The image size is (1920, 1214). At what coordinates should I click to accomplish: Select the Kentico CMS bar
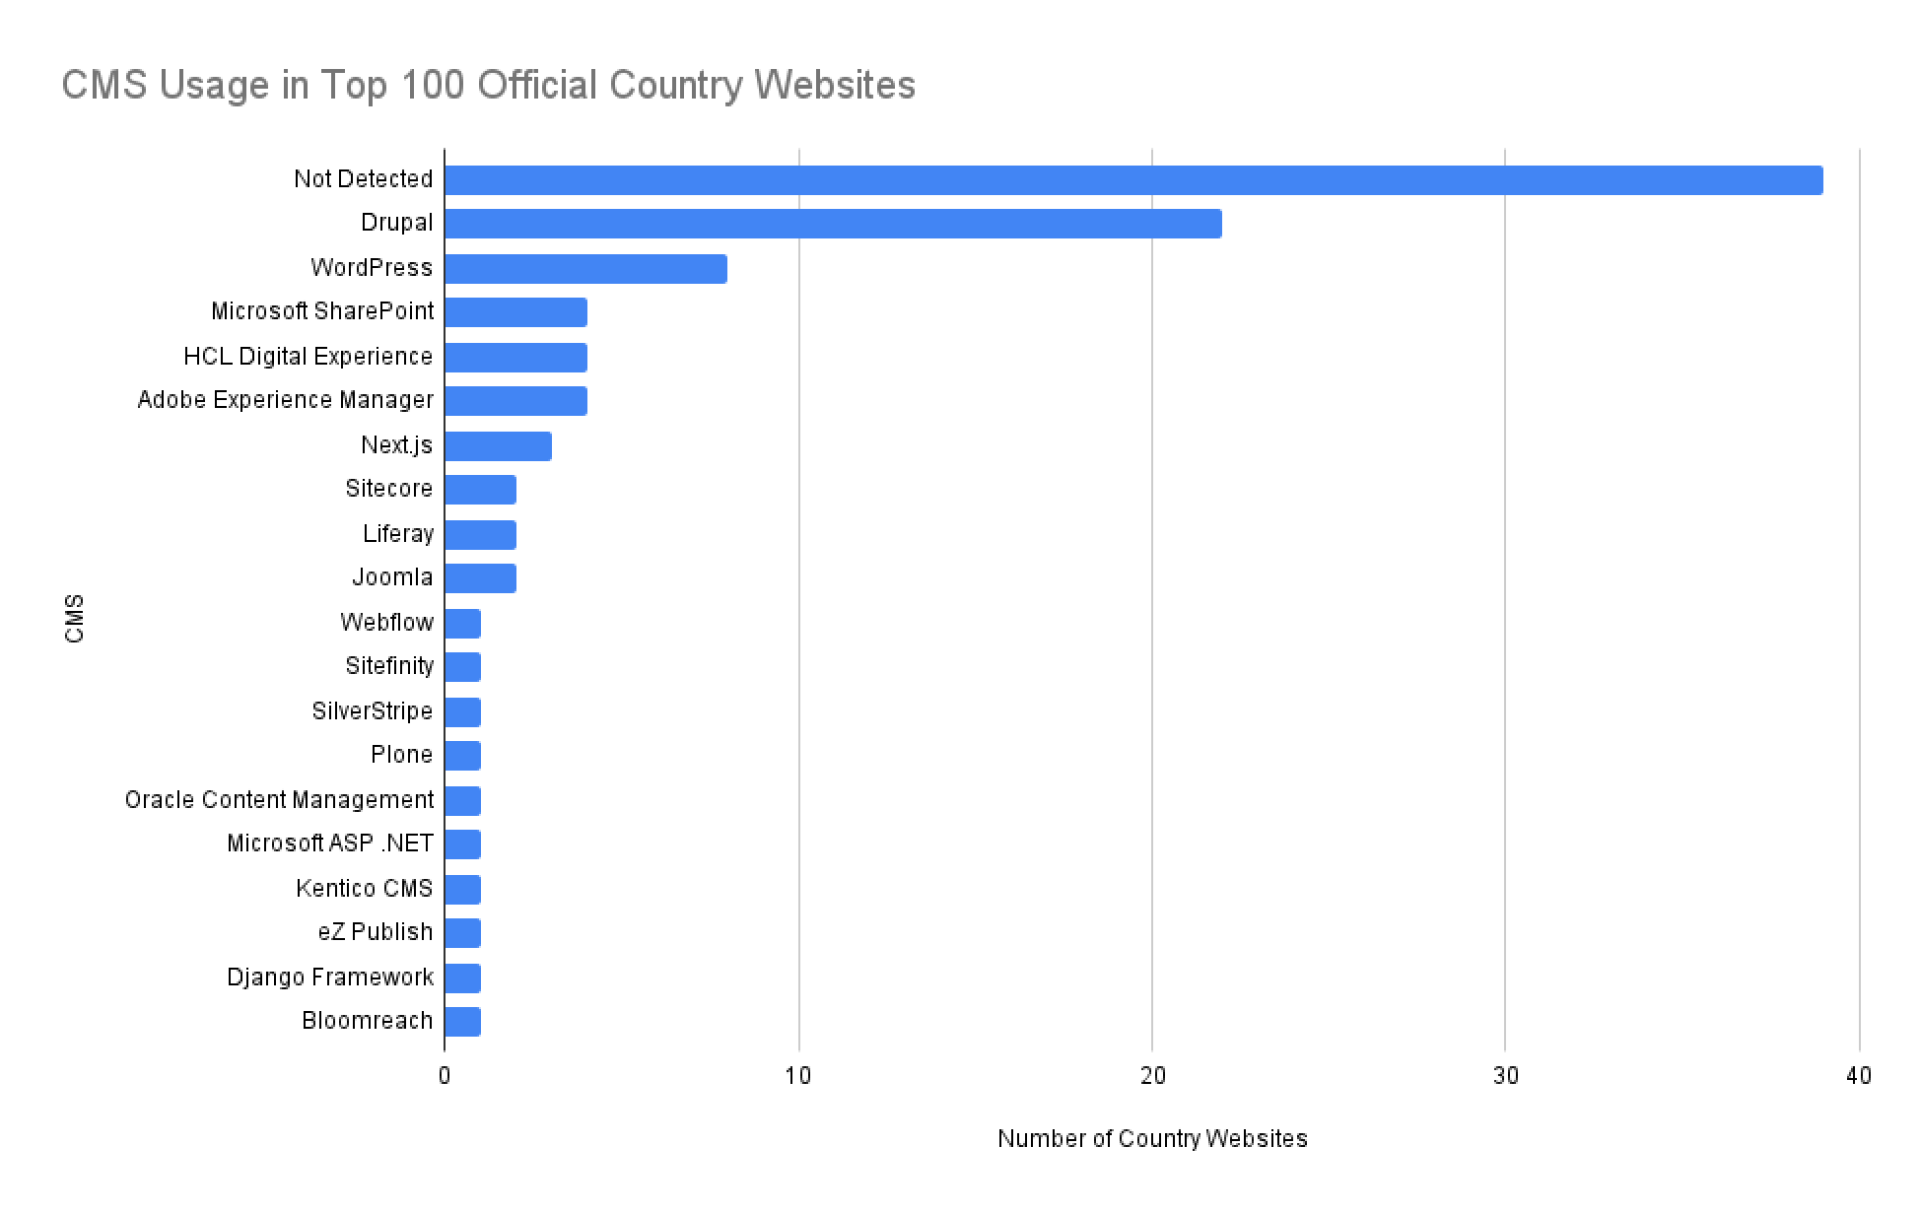point(462,889)
